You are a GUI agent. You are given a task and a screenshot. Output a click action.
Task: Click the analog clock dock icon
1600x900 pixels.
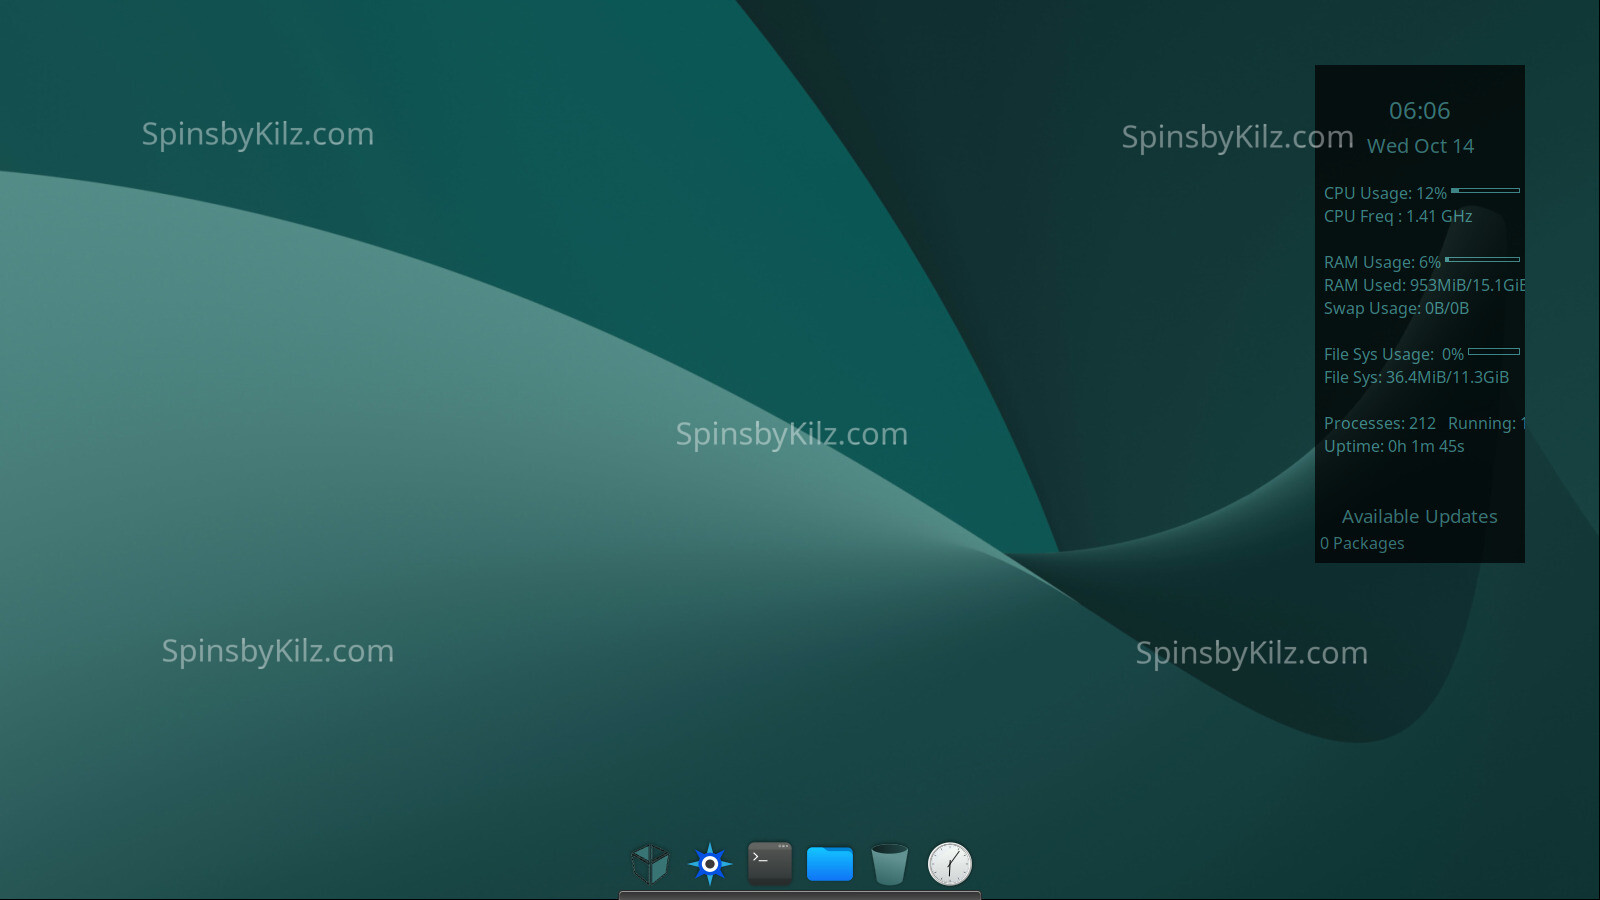[949, 864]
